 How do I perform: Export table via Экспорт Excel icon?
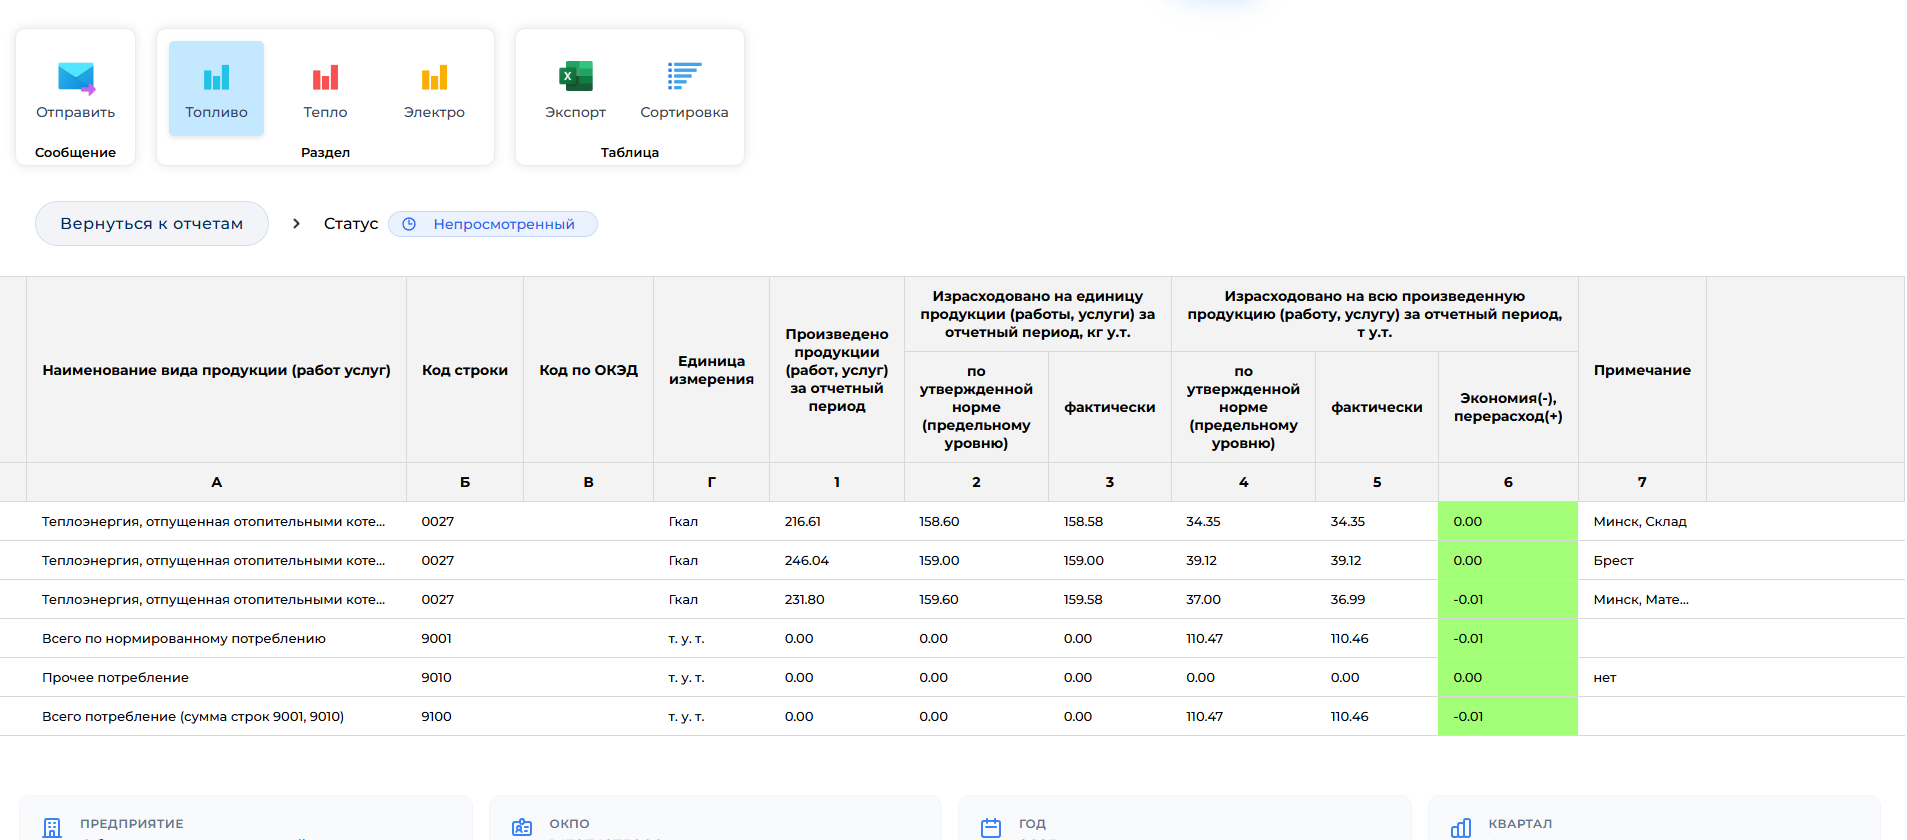click(575, 77)
